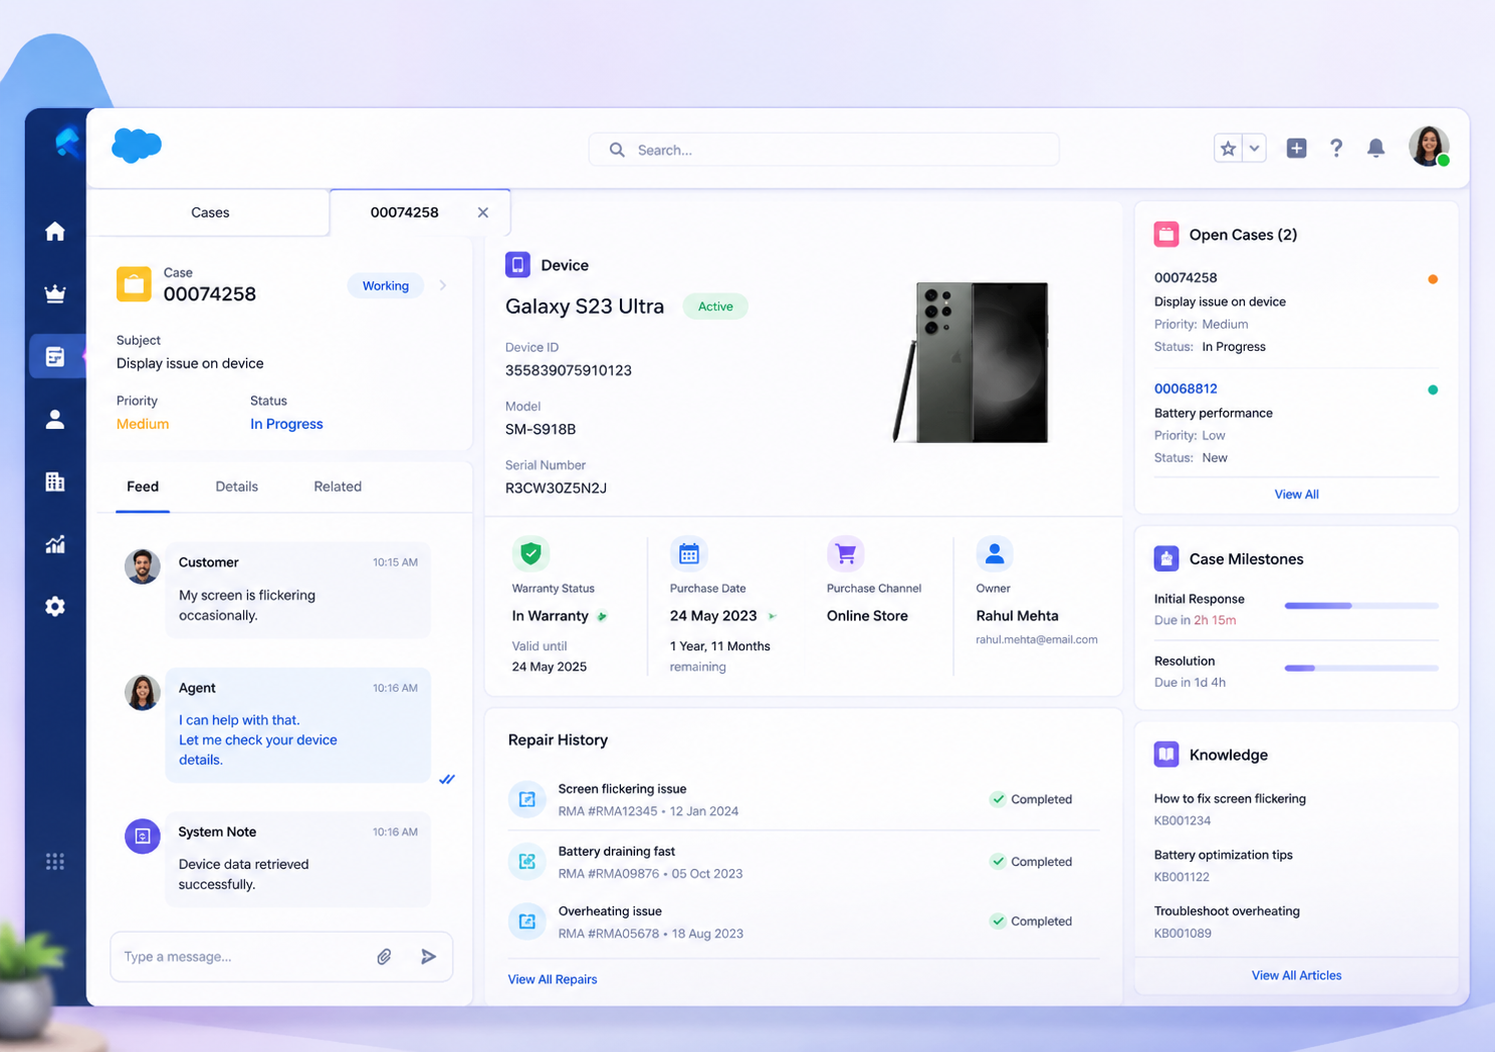Click View All Articles link

[1296, 976]
